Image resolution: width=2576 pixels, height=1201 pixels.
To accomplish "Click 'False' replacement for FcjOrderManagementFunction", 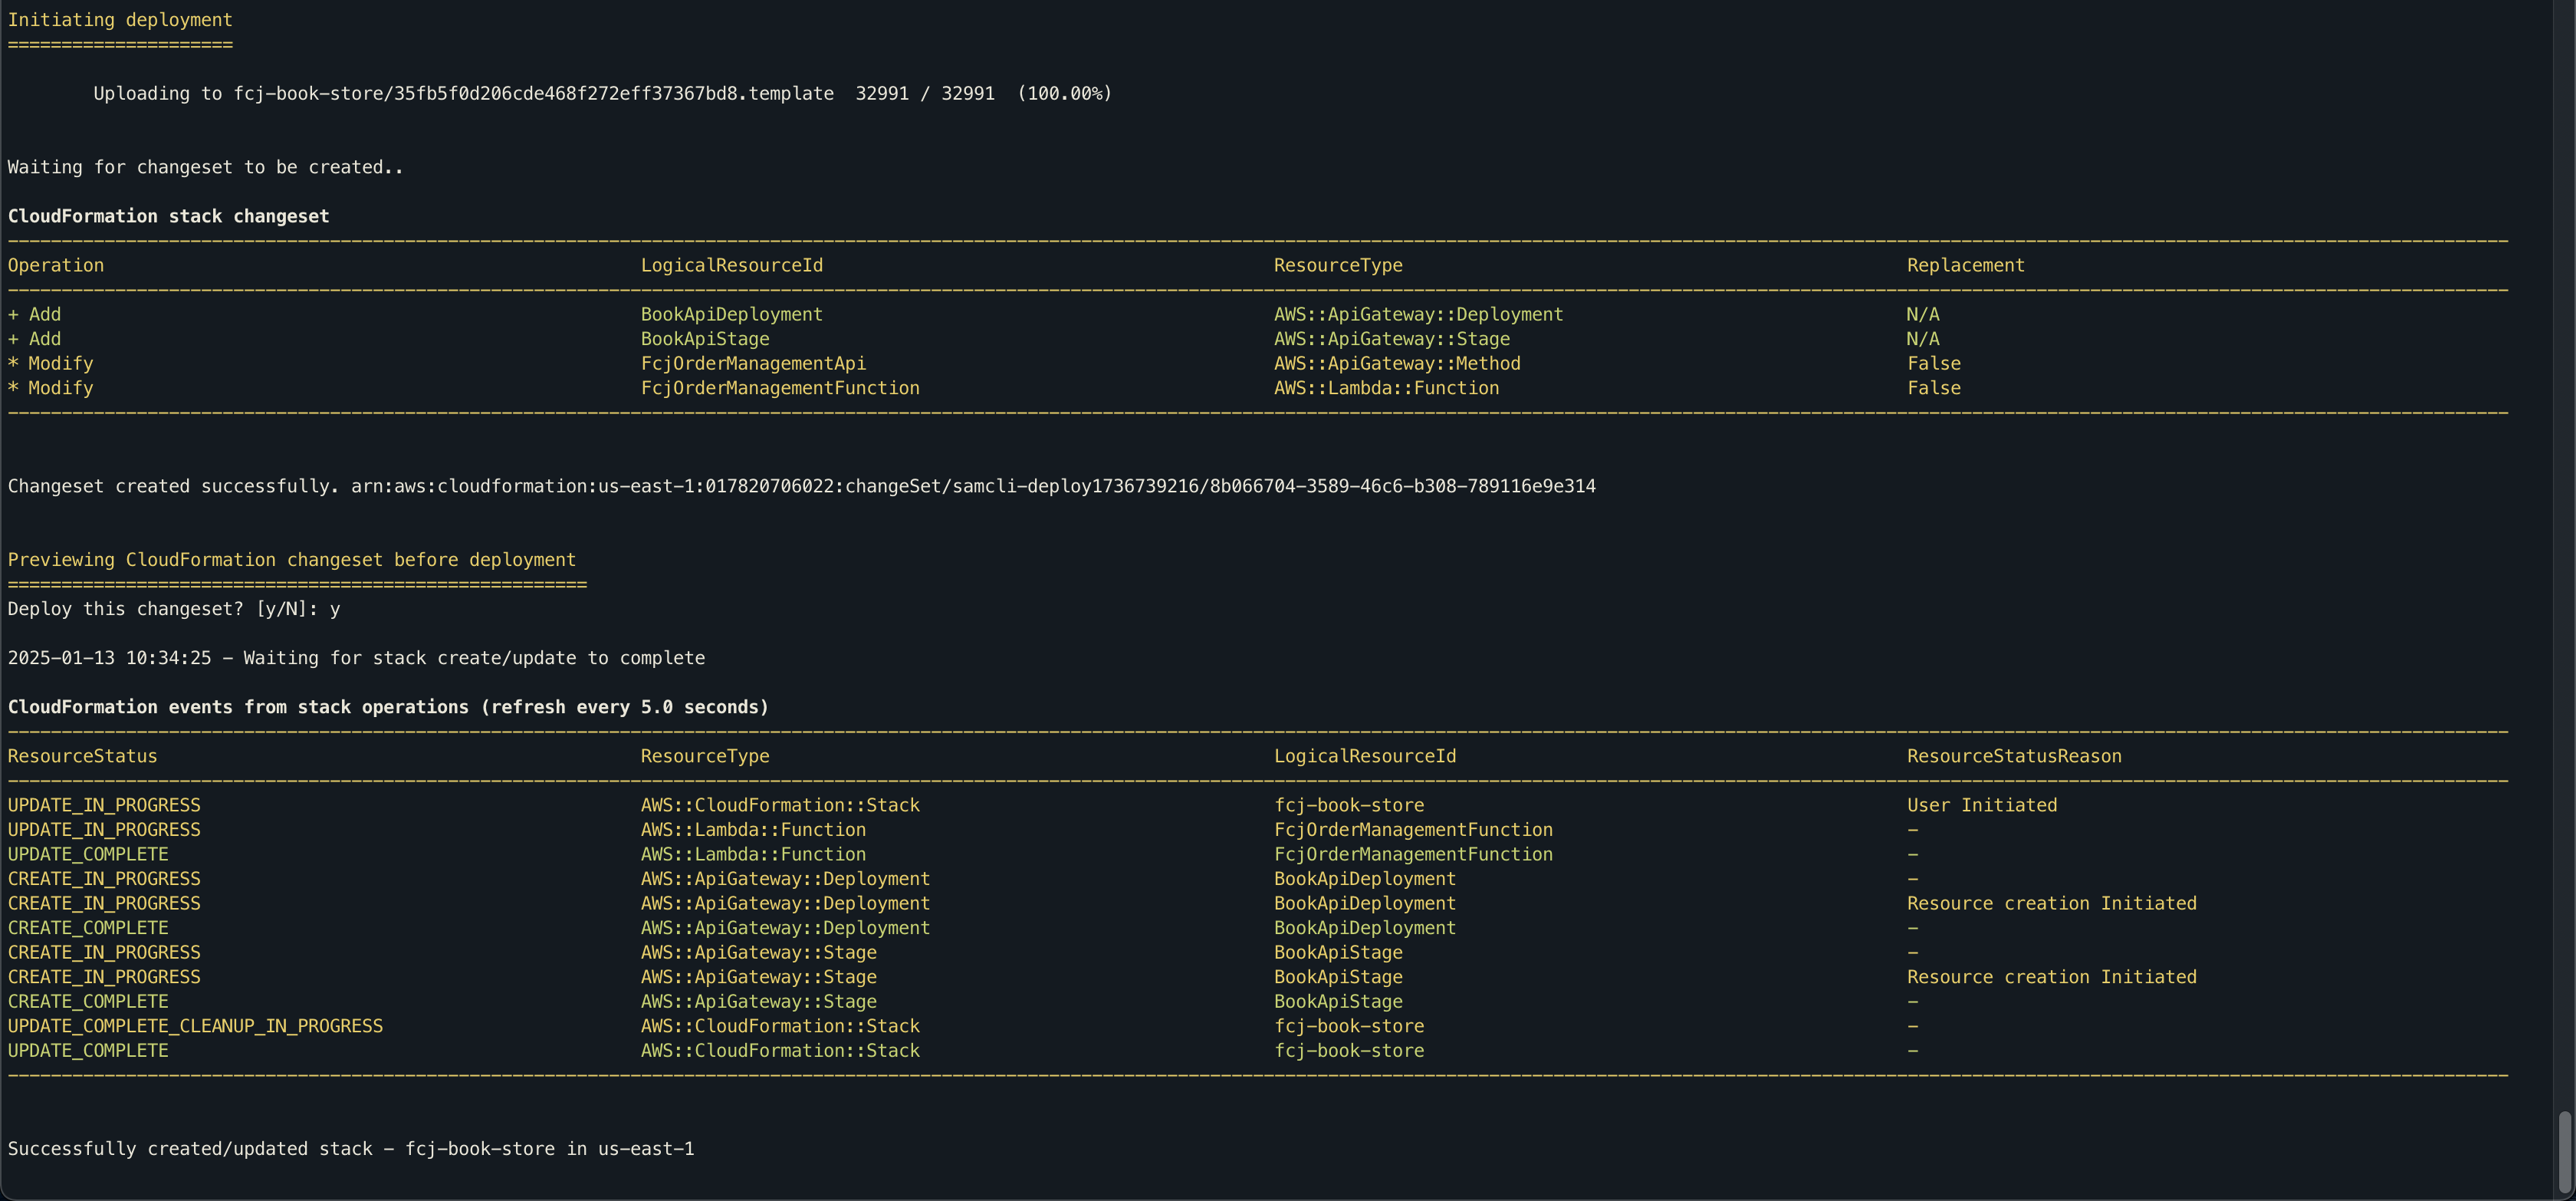I will click(1934, 388).
